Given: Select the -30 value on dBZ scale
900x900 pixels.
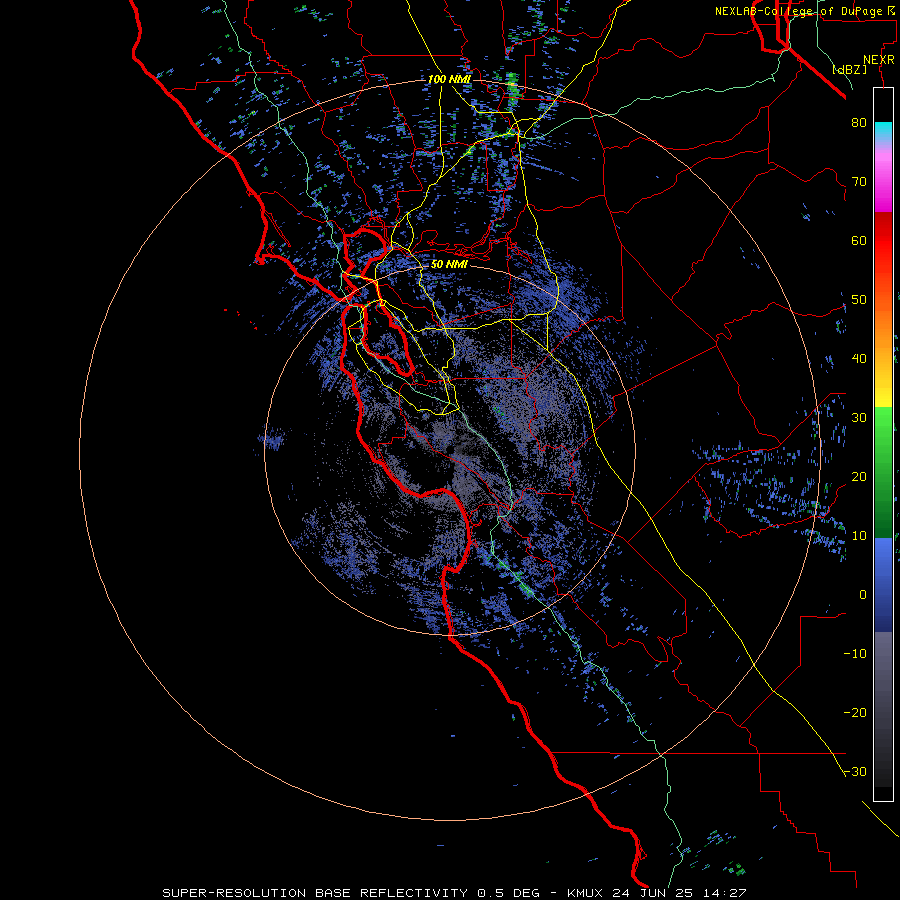Looking at the screenshot, I should coord(855,772).
